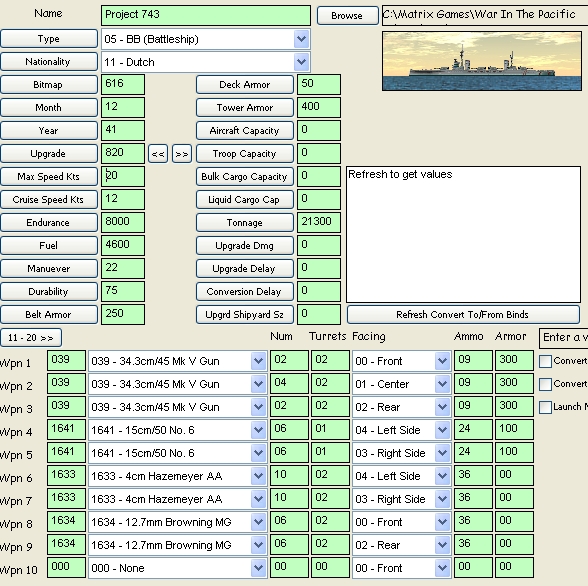
Task: Click the Tonnage field showing 21300
Action: coord(319,222)
